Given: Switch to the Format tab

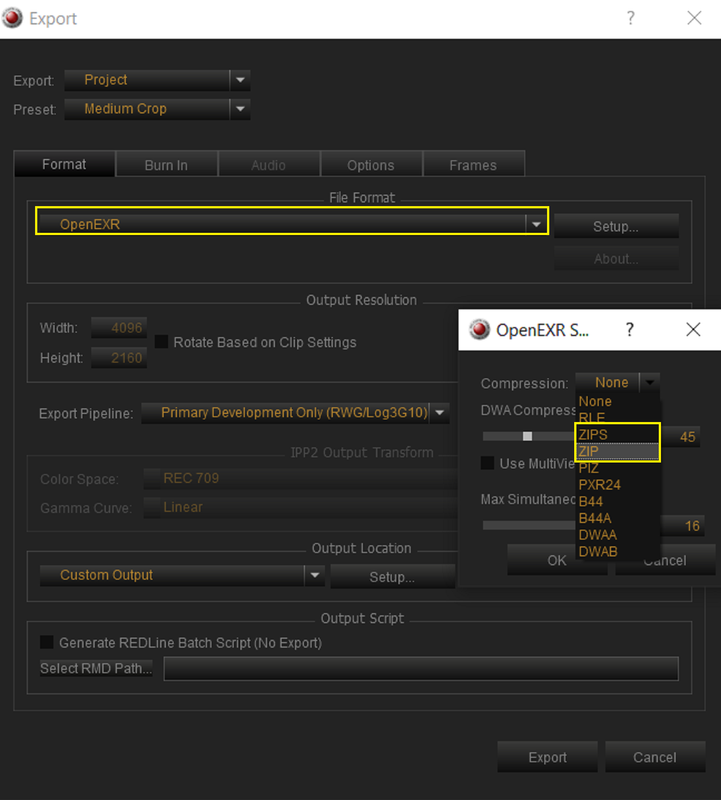Looking at the screenshot, I should coord(64,164).
